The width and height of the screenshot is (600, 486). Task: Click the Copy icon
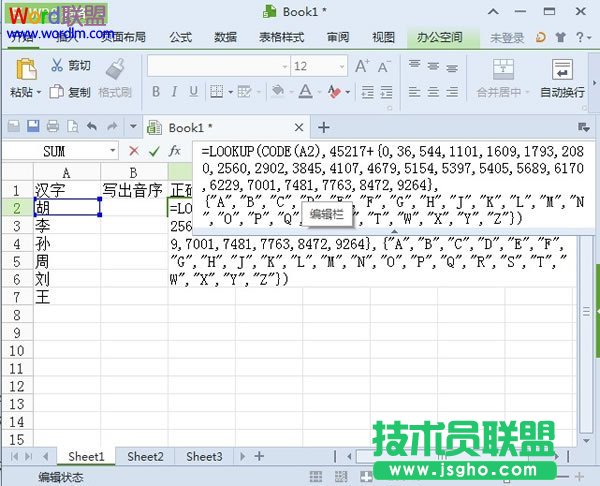[x=57, y=92]
